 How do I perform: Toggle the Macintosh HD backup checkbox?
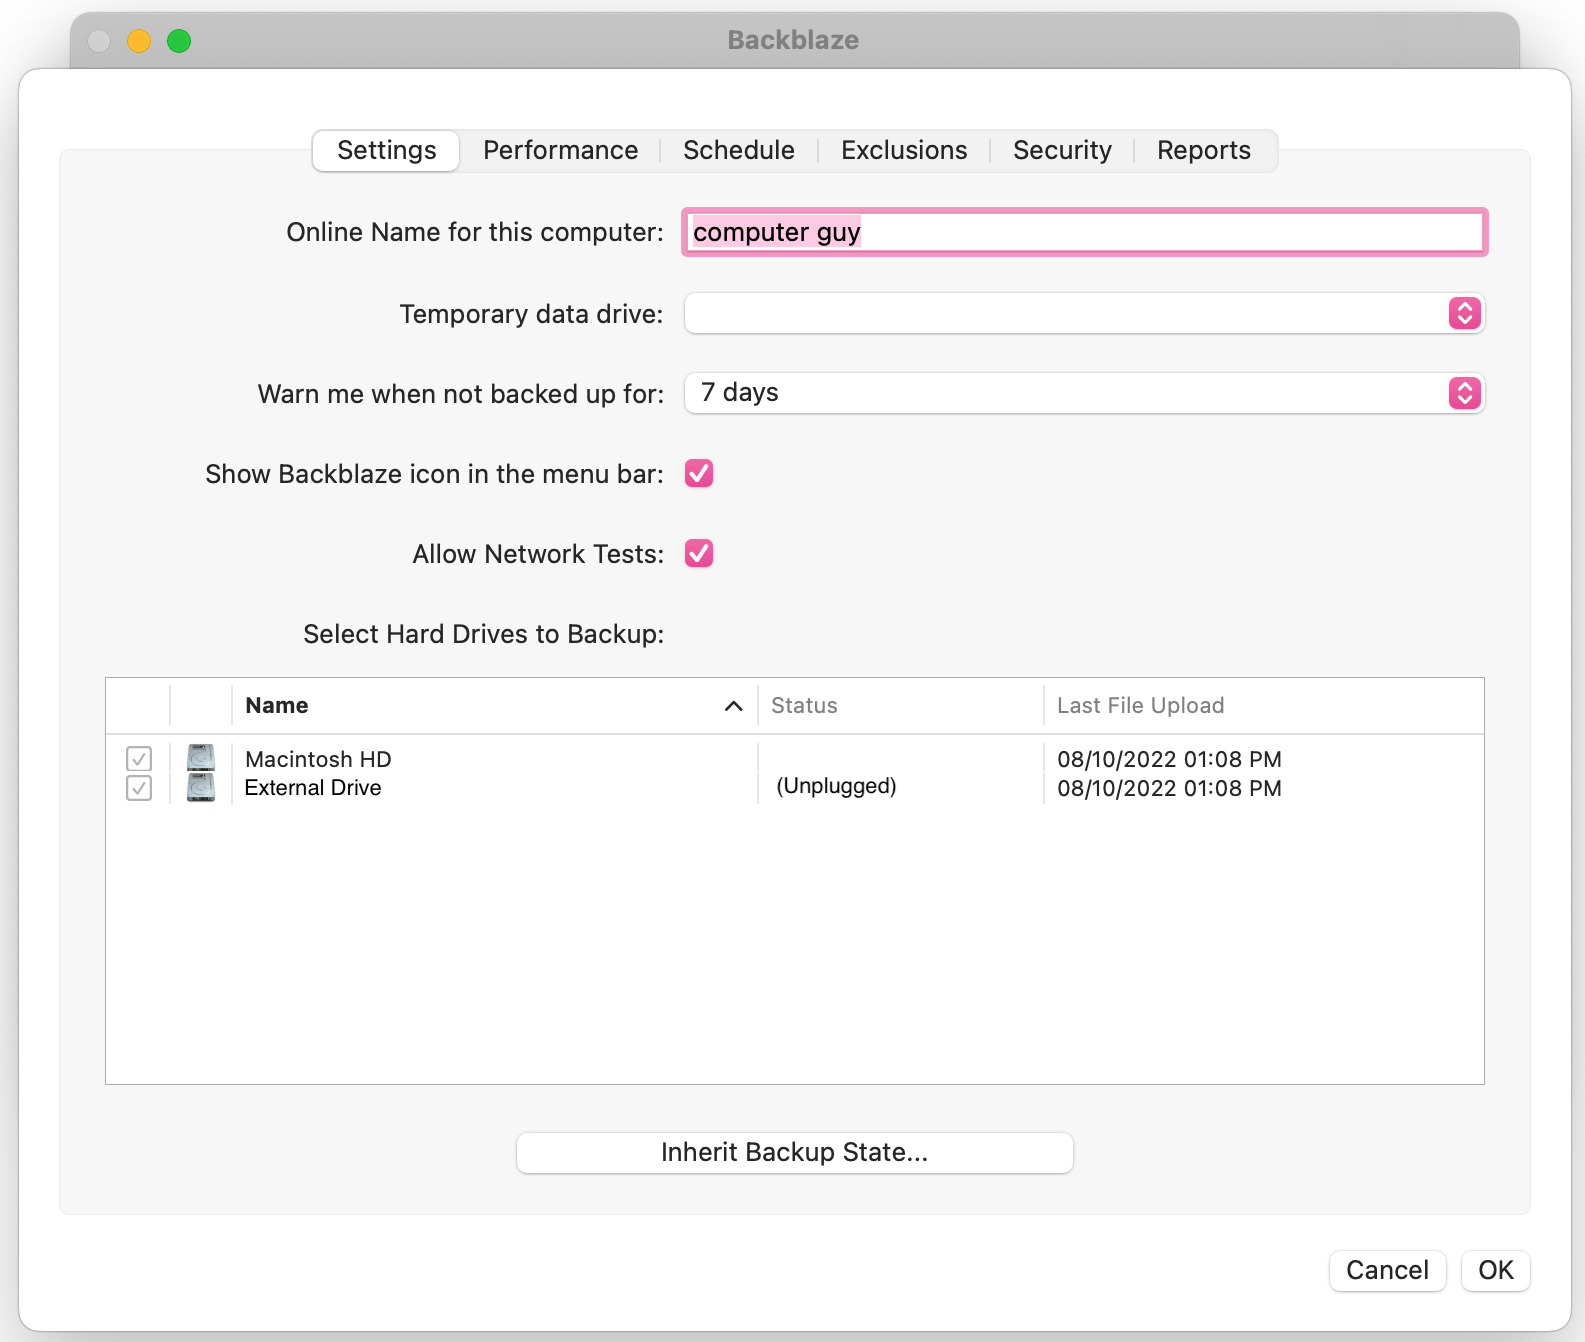tap(139, 759)
